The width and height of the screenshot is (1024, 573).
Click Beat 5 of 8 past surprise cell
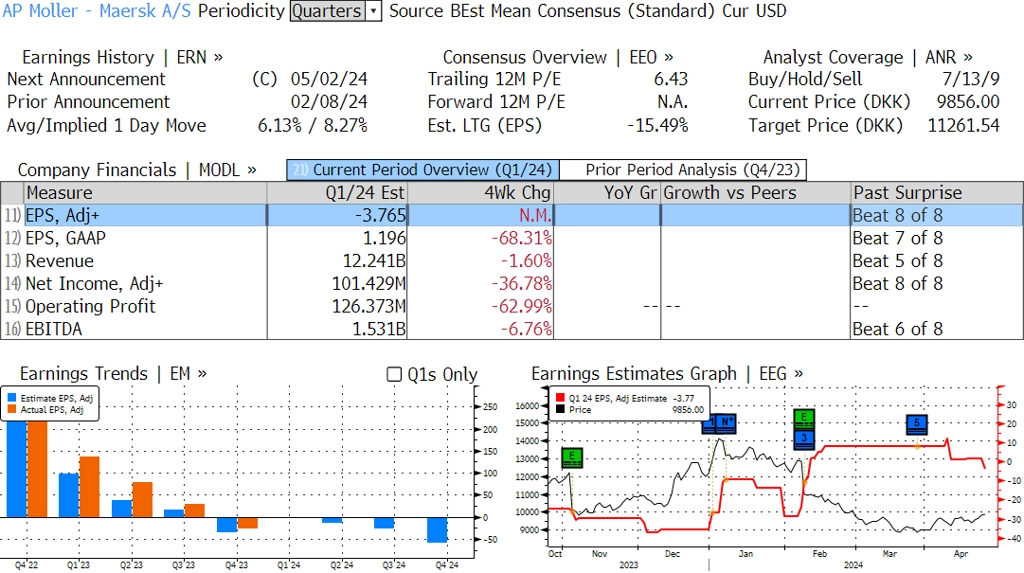[x=898, y=261]
